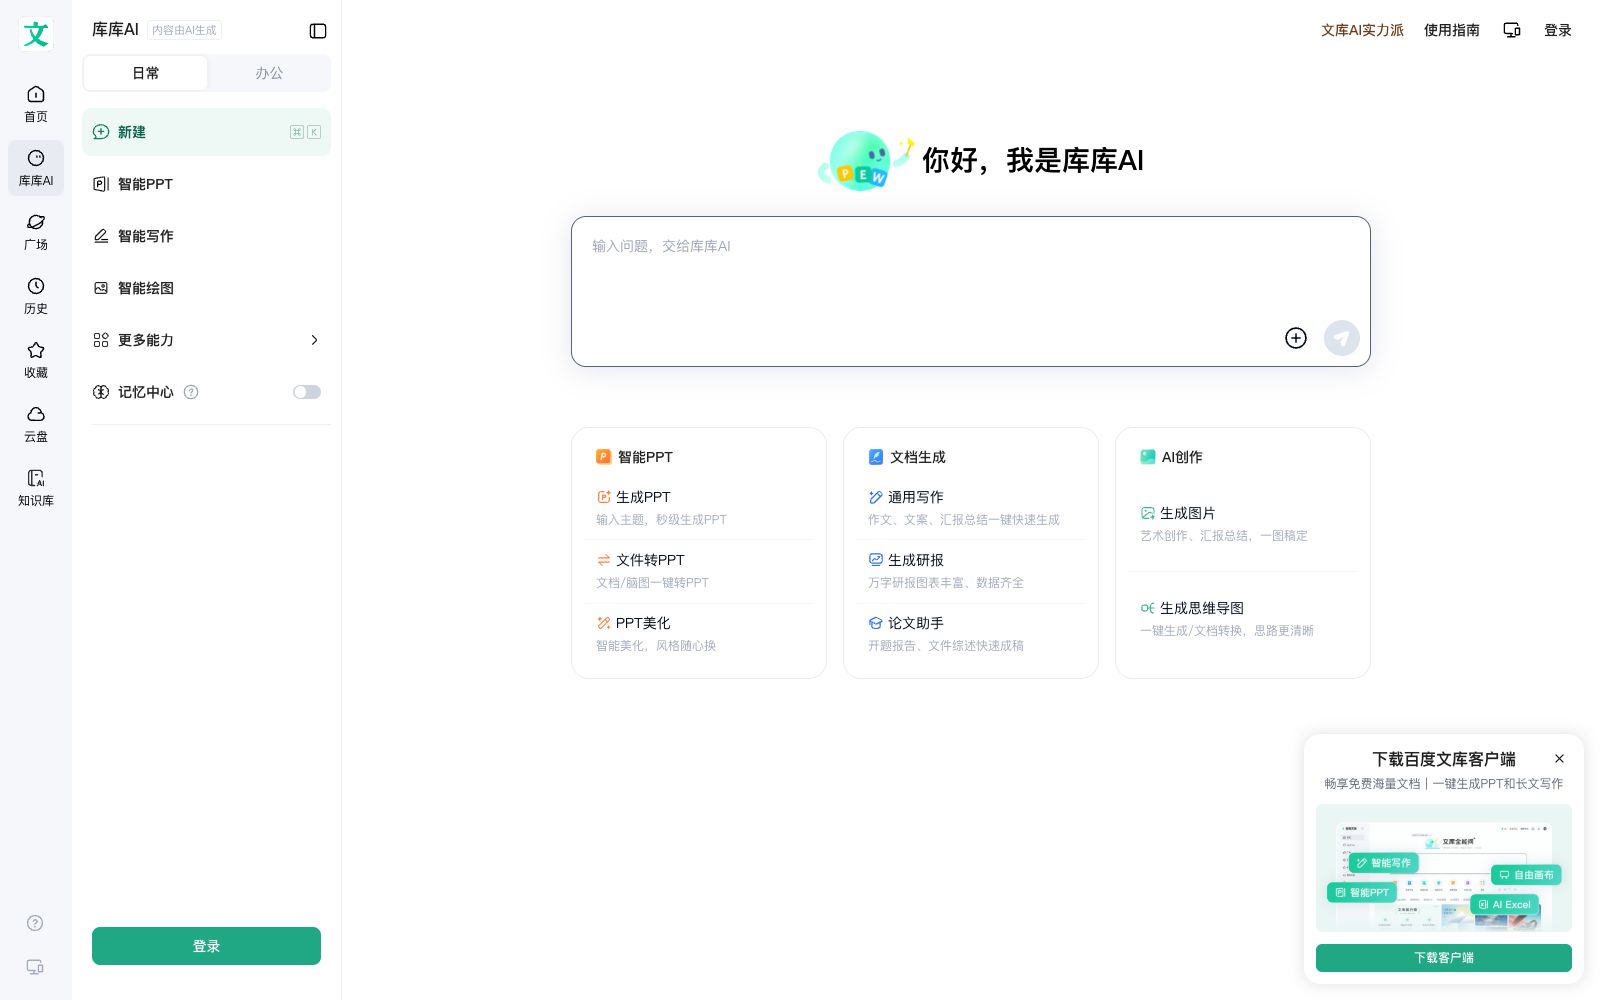
Task: Click the 记忆中心 help question icon
Action: tap(191, 392)
